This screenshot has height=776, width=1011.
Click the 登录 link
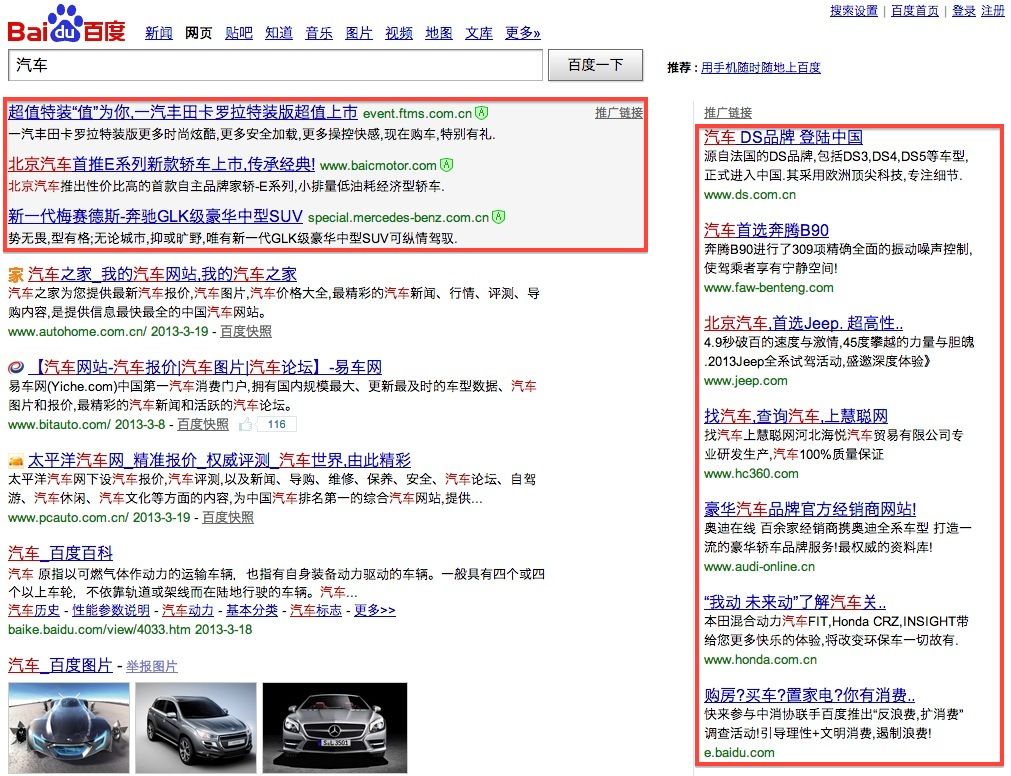[963, 11]
